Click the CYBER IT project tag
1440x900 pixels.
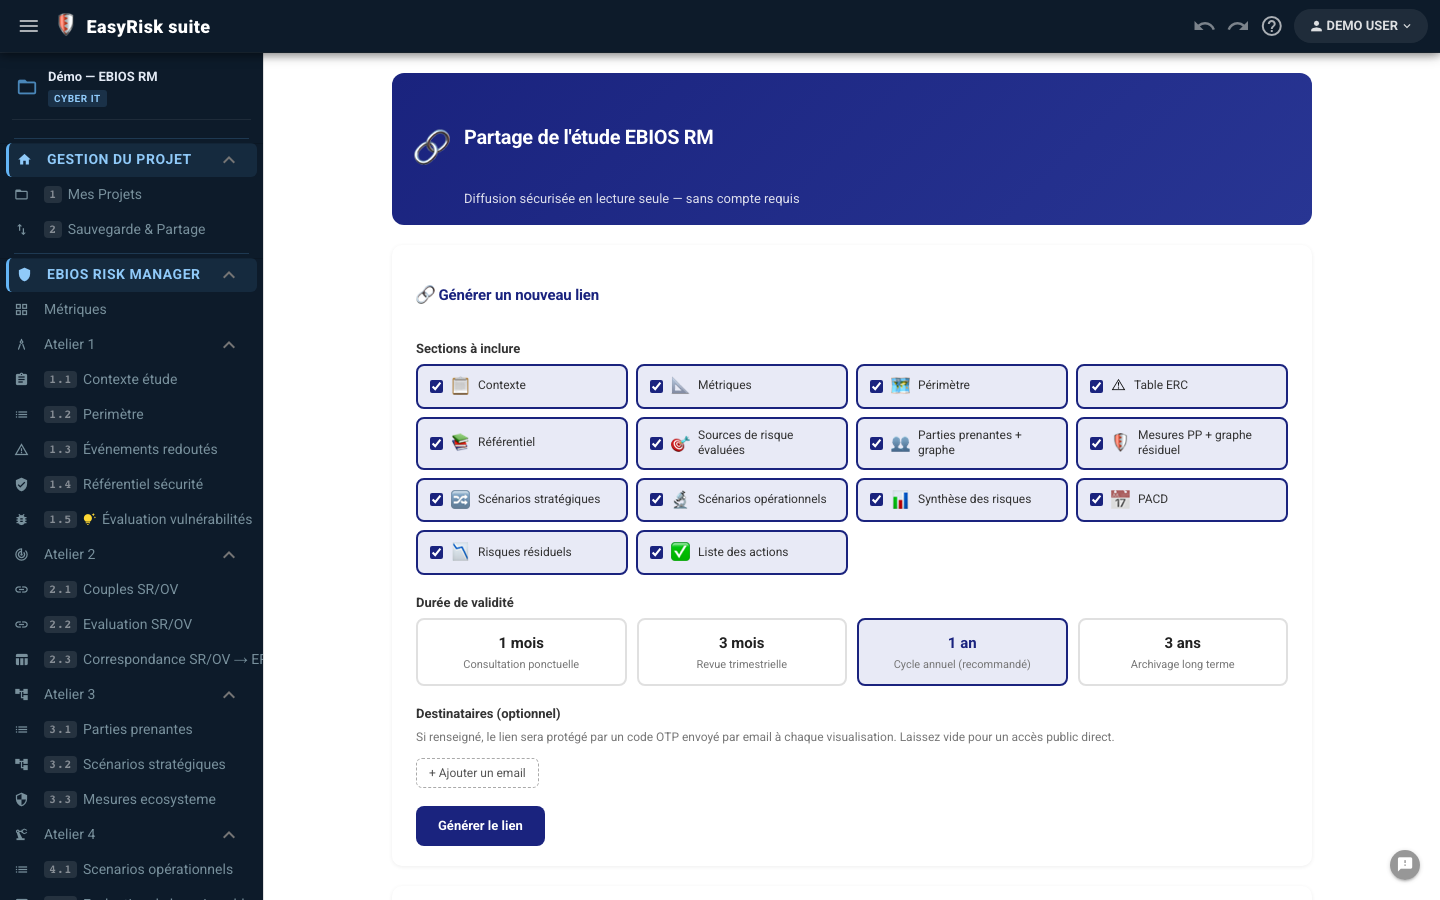(x=77, y=99)
